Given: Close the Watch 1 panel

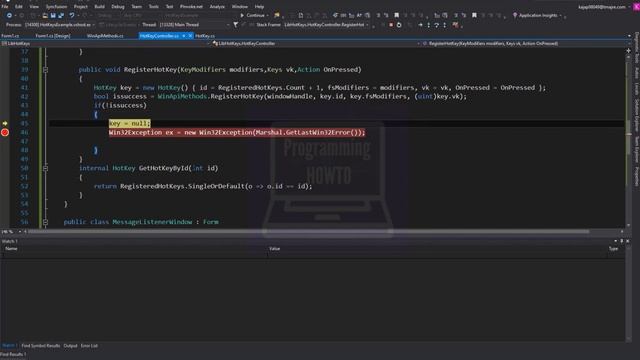Looking at the screenshot, I should pyautogui.click(x=628, y=241).
